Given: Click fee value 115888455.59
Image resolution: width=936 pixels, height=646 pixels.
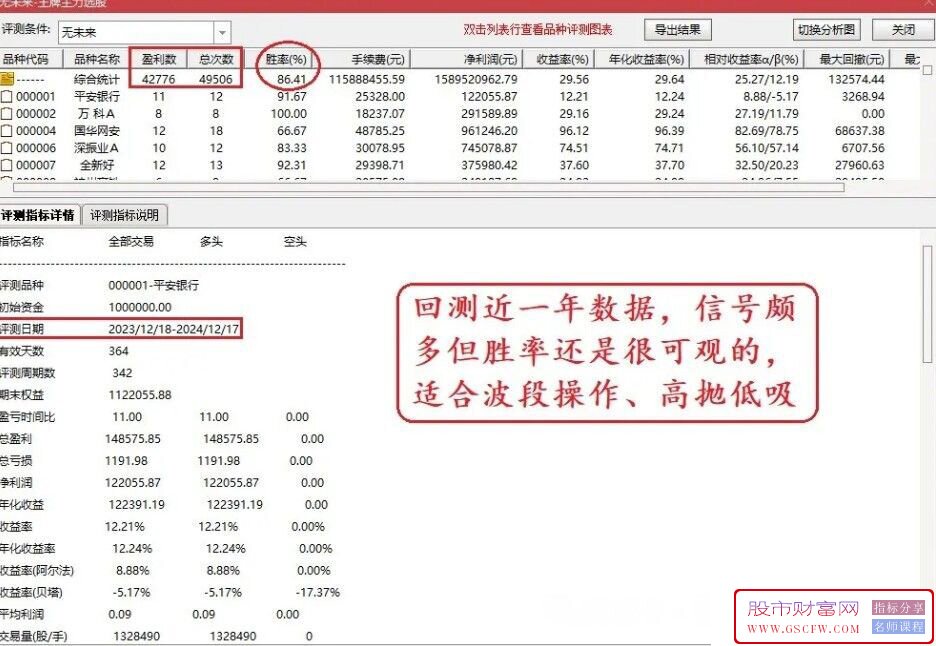Looking at the screenshot, I should tap(367, 79).
